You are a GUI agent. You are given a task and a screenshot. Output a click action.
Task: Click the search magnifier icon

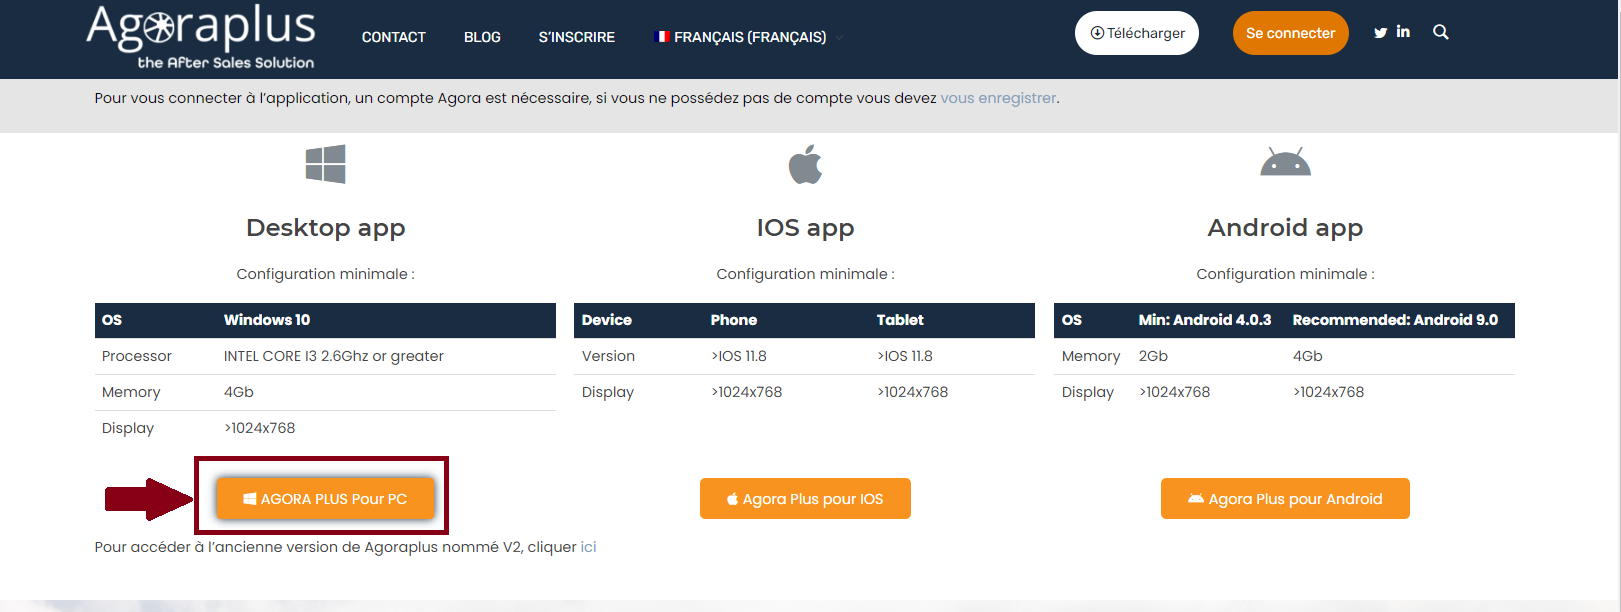(x=1441, y=32)
